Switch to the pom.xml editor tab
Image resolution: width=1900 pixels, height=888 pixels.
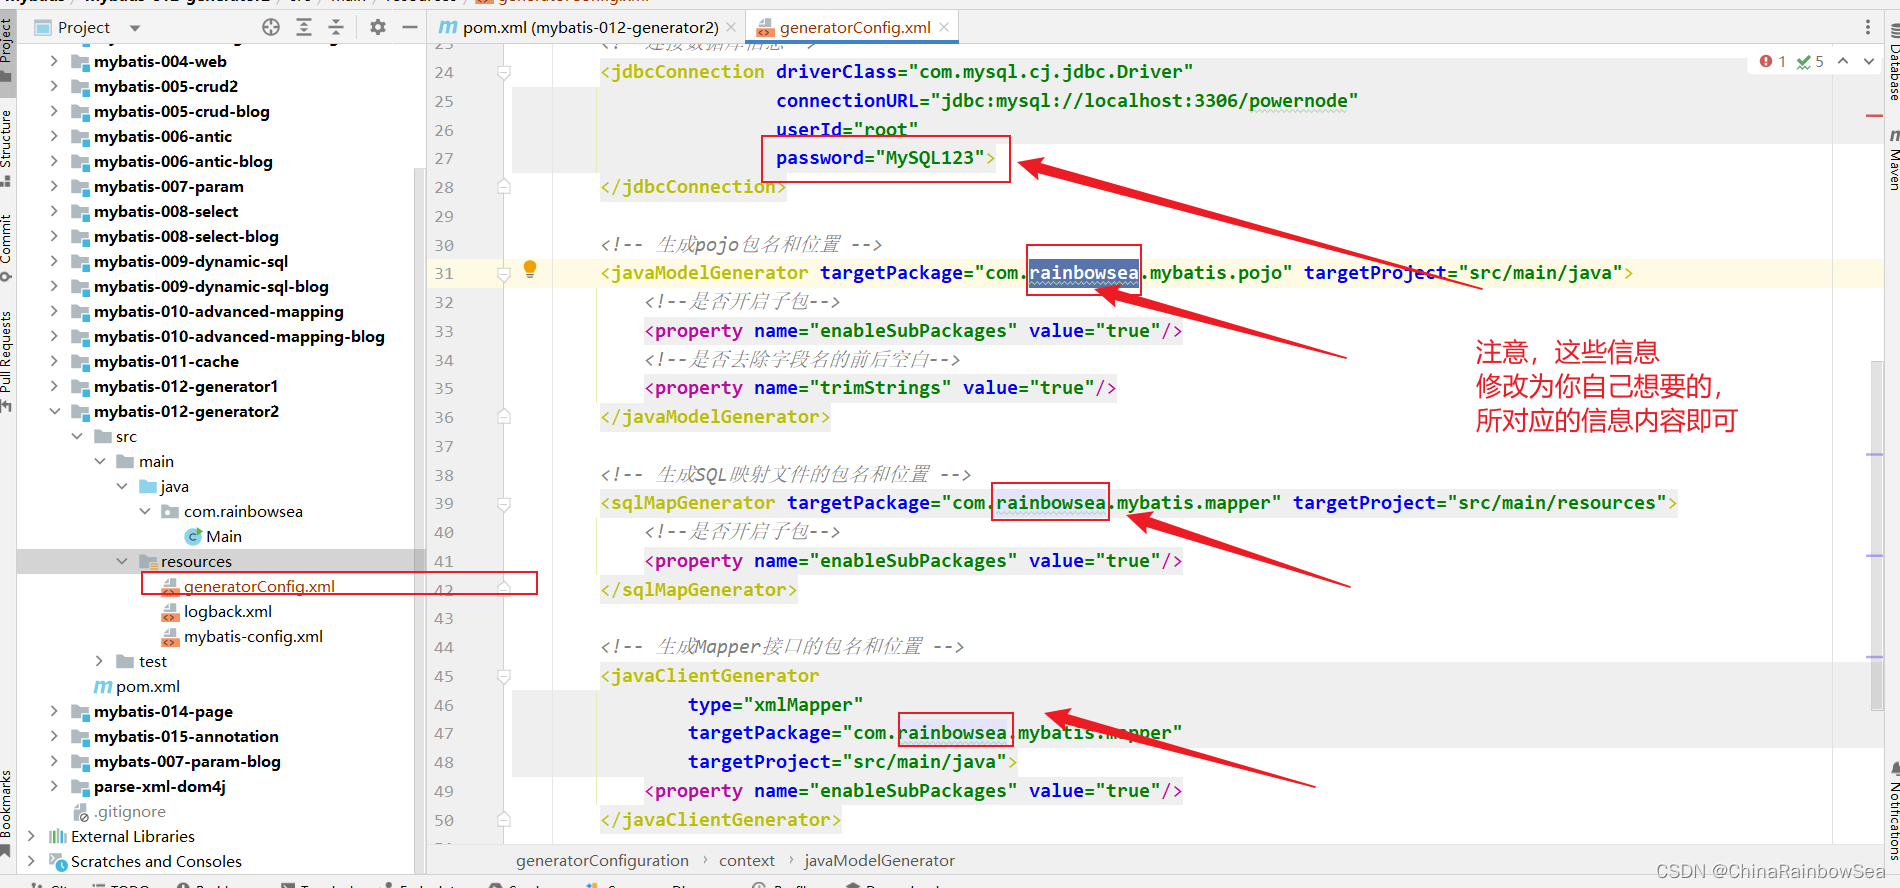[589, 27]
